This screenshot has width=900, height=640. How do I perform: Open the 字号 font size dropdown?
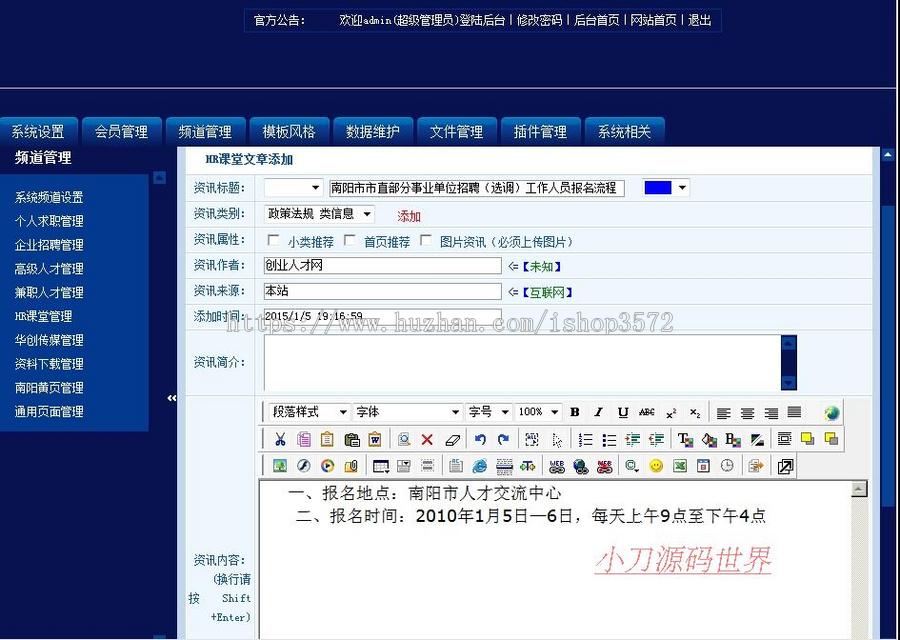488,411
